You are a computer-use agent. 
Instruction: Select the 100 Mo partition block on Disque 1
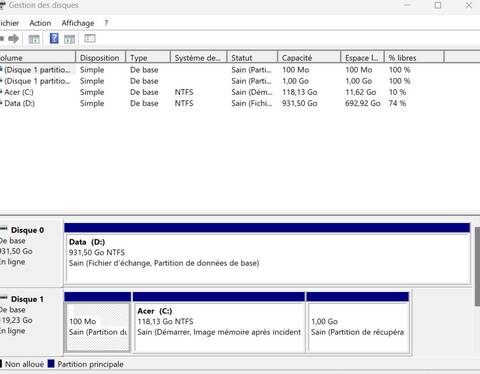(x=98, y=322)
